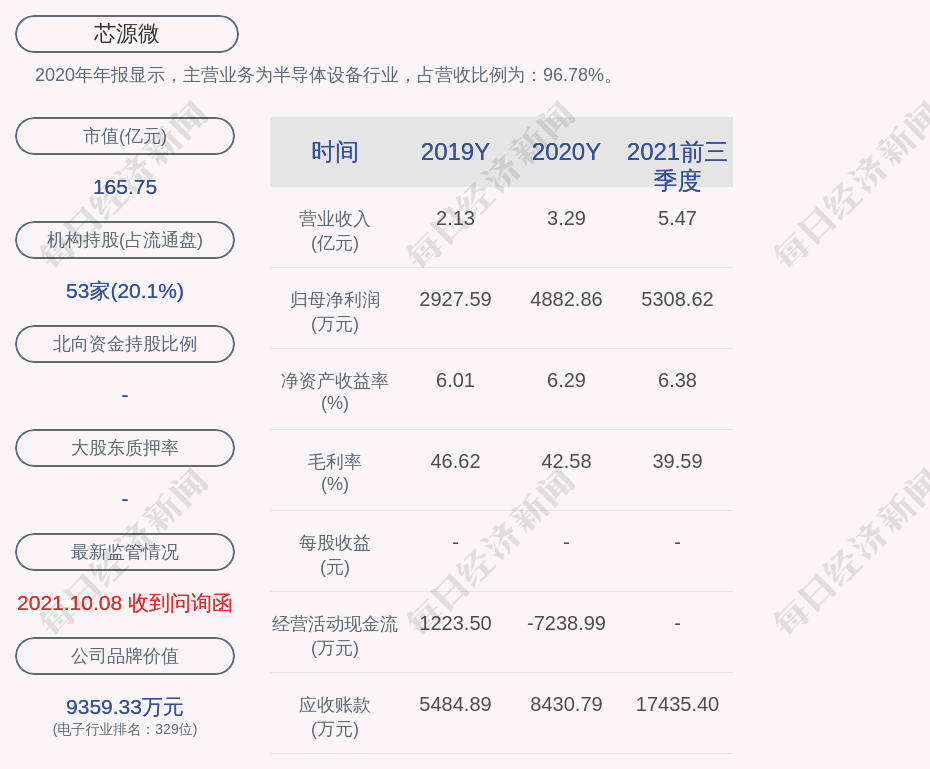
Task: Click the 电子行业排名：329位 note
Action: tap(125, 729)
